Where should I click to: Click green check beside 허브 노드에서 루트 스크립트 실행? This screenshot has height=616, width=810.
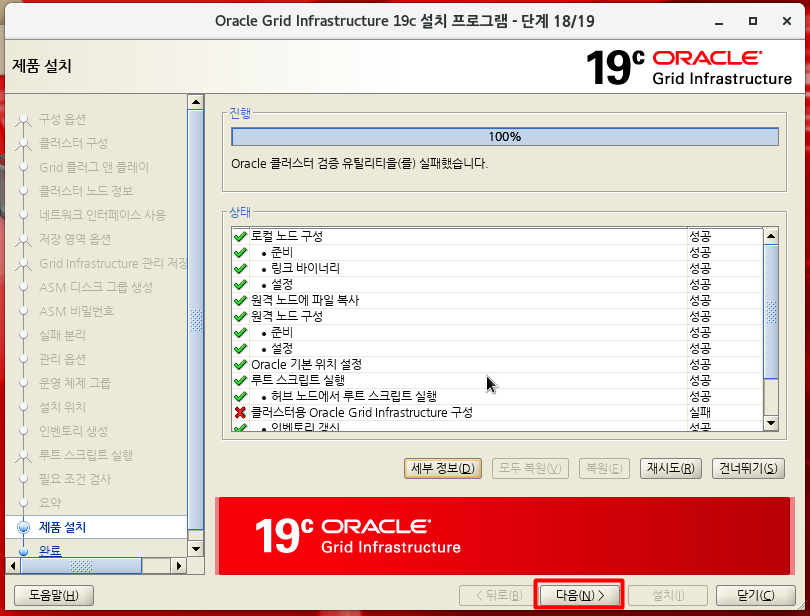coord(240,396)
